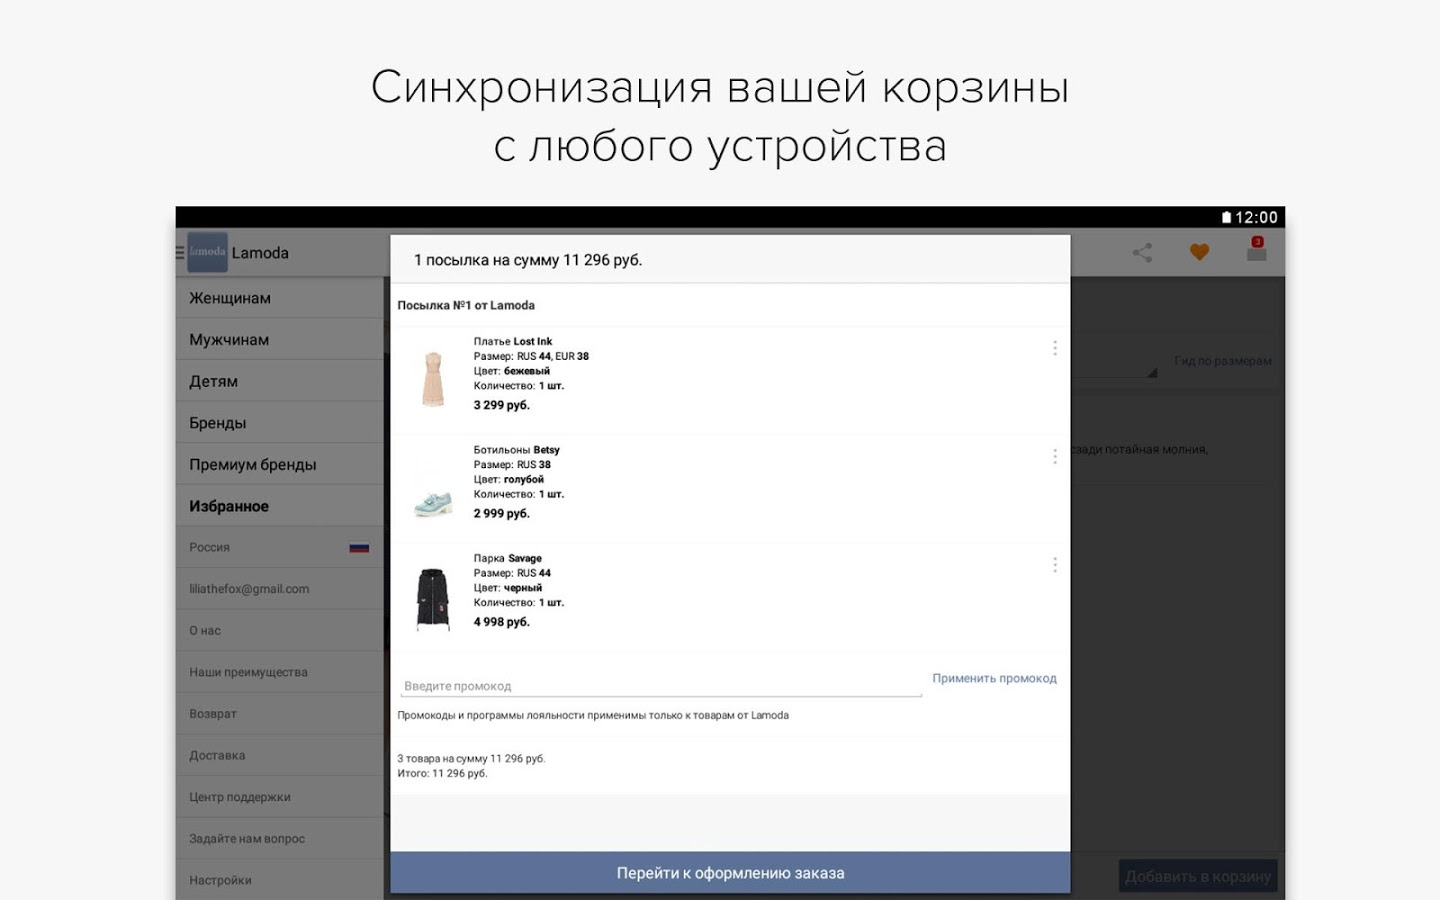Tap 'Посылка №1 от Lamoda' label
Viewport: 1440px width, 900px height.
point(466,305)
